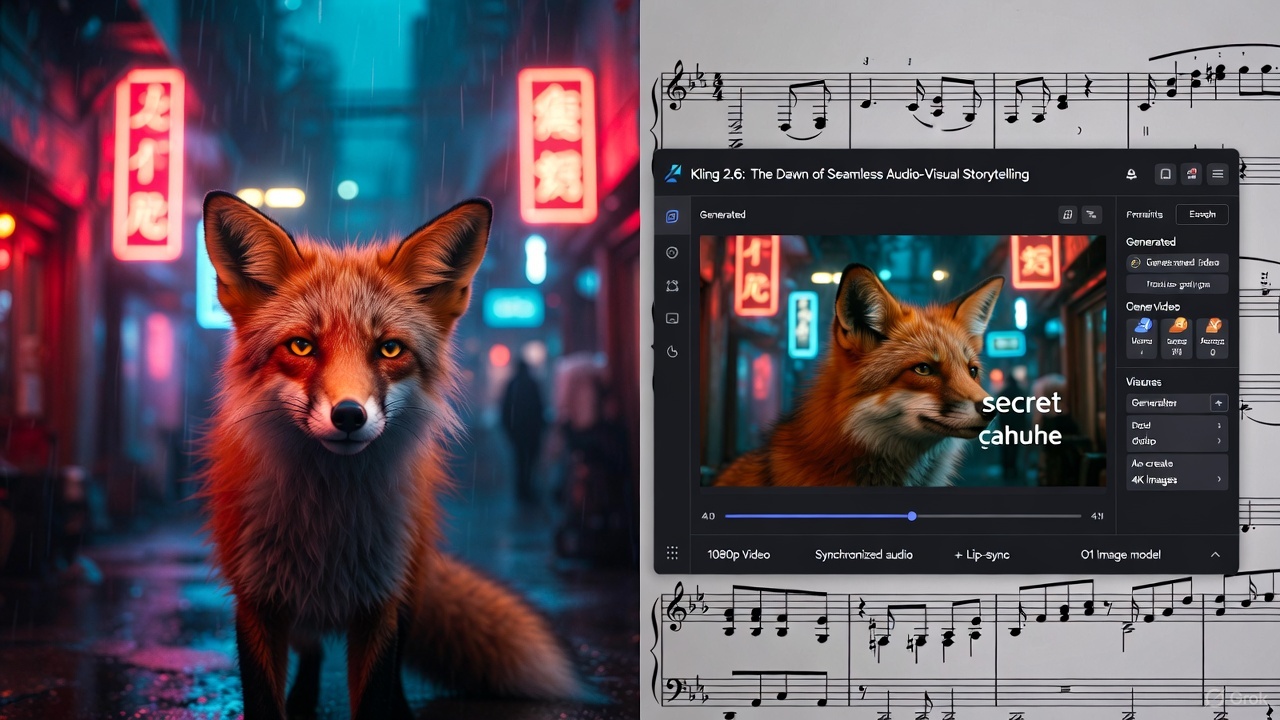Image resolution: width=1280 pixels, height=720 pixels.
Task: Toggle grid view above the generated video
Action: [1067, 214]
